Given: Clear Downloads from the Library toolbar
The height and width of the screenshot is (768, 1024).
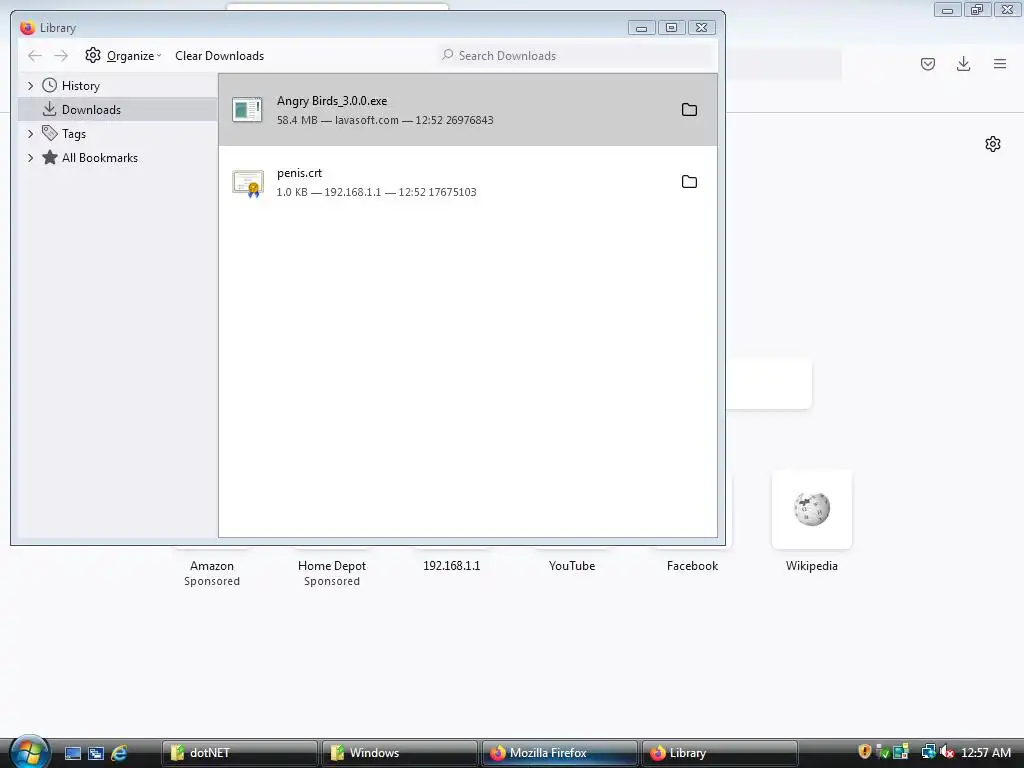Looking at the screenshot, I should pos(219,56).
